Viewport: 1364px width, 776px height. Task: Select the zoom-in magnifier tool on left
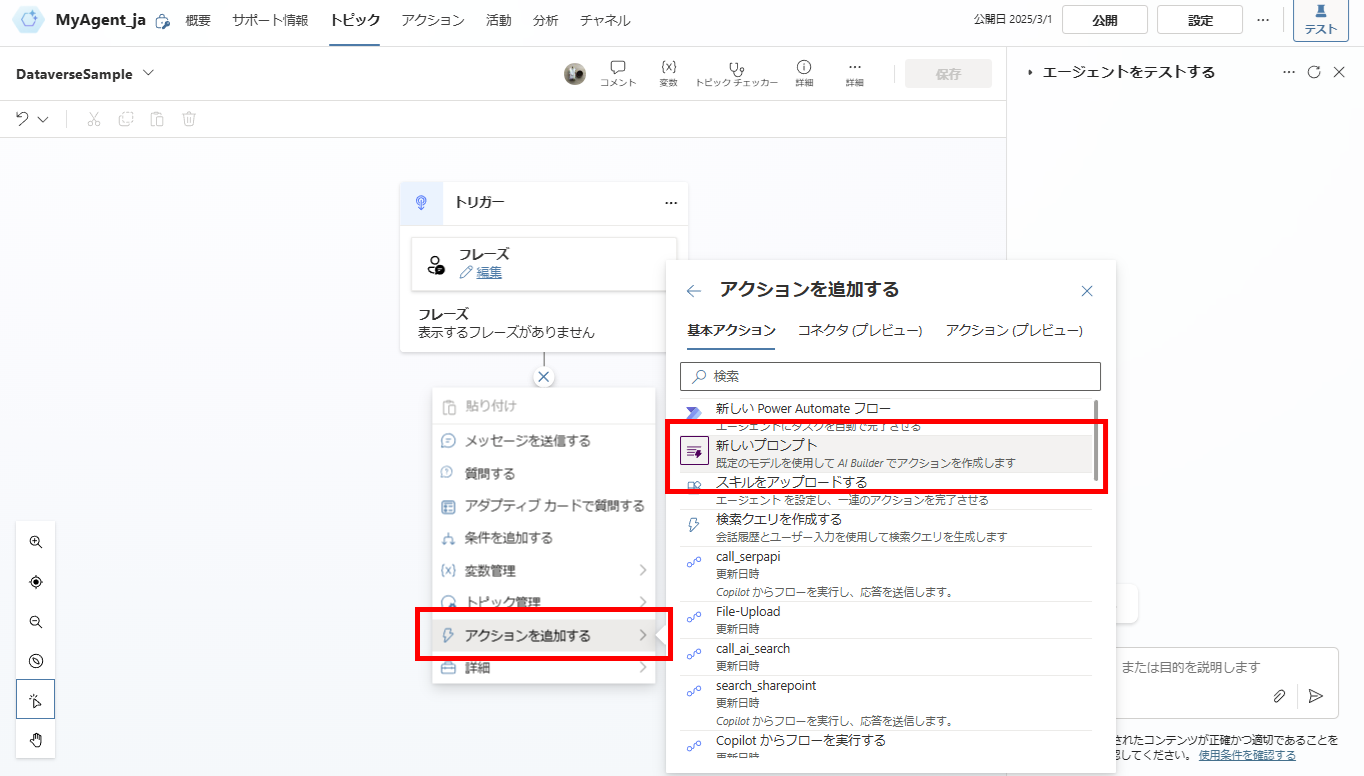coord(35,541)
